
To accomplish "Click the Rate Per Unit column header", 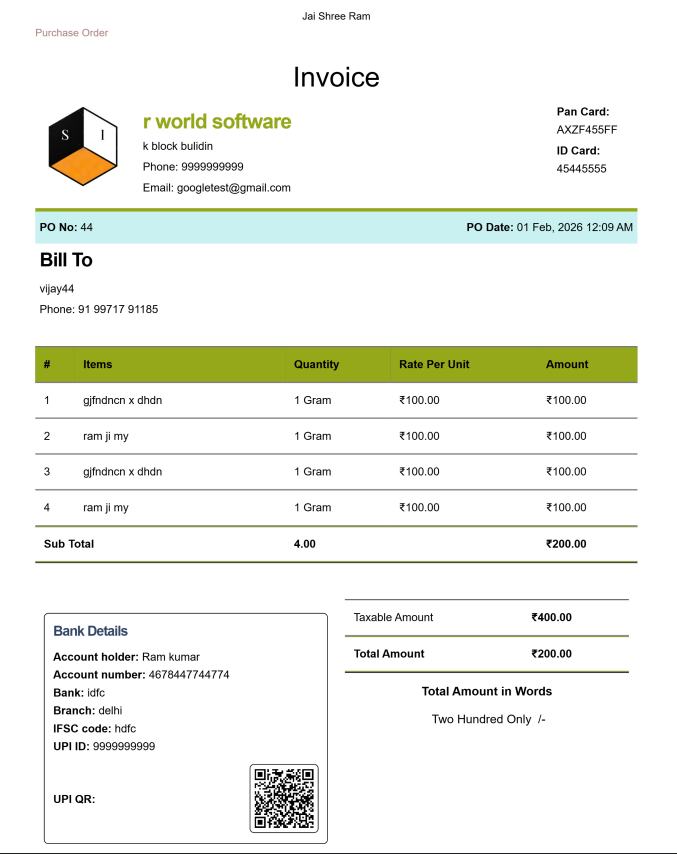I will (x=434, y=364).
